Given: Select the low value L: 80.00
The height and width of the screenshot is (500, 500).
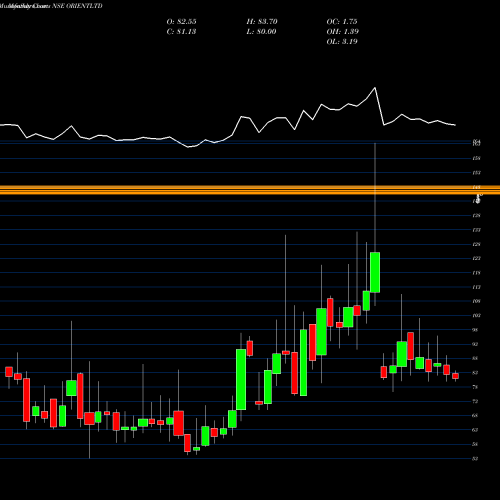Looking at the screenshot, I should [261, 32].
